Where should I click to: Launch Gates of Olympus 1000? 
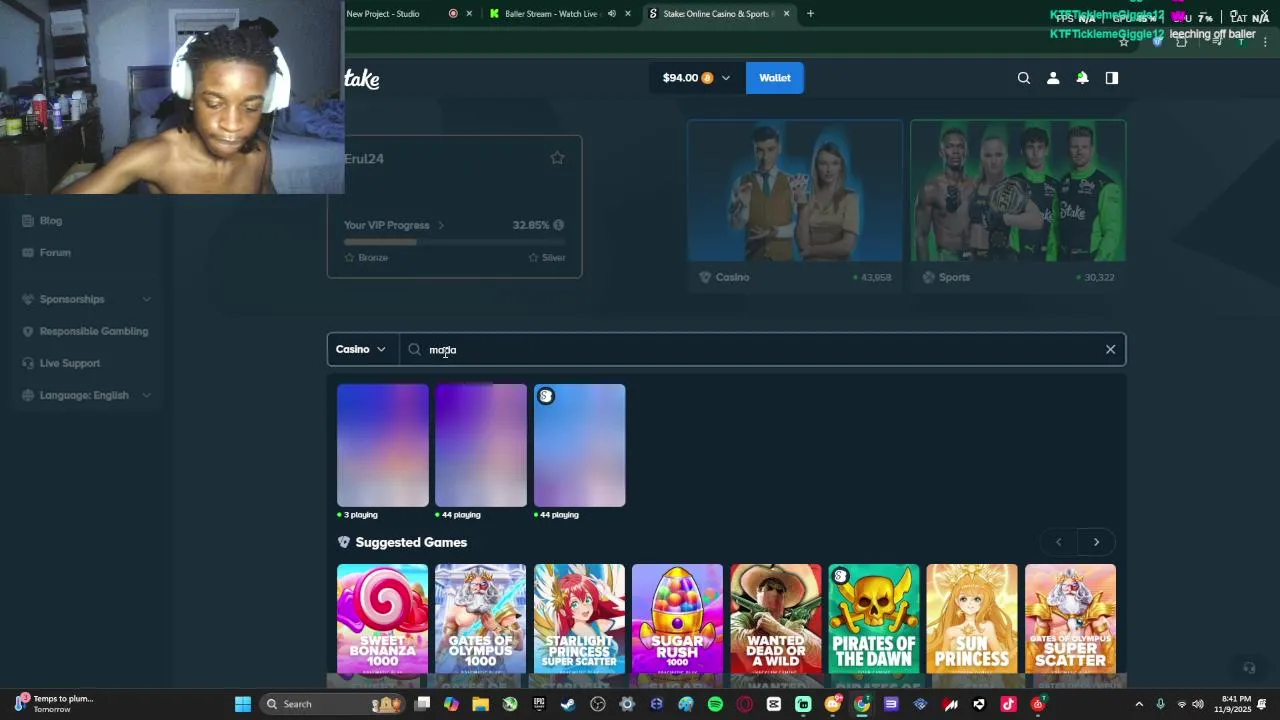[480, 620]
